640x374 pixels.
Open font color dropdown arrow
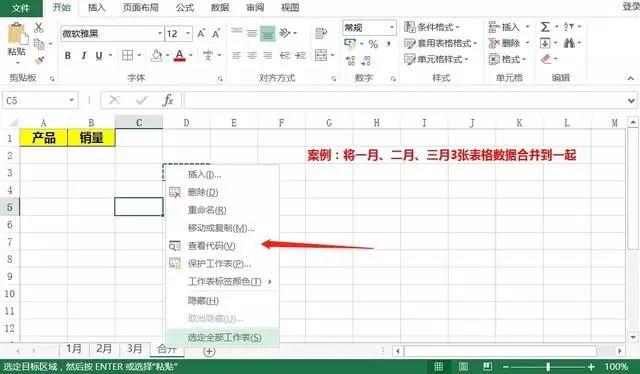(x=191, y=56)
